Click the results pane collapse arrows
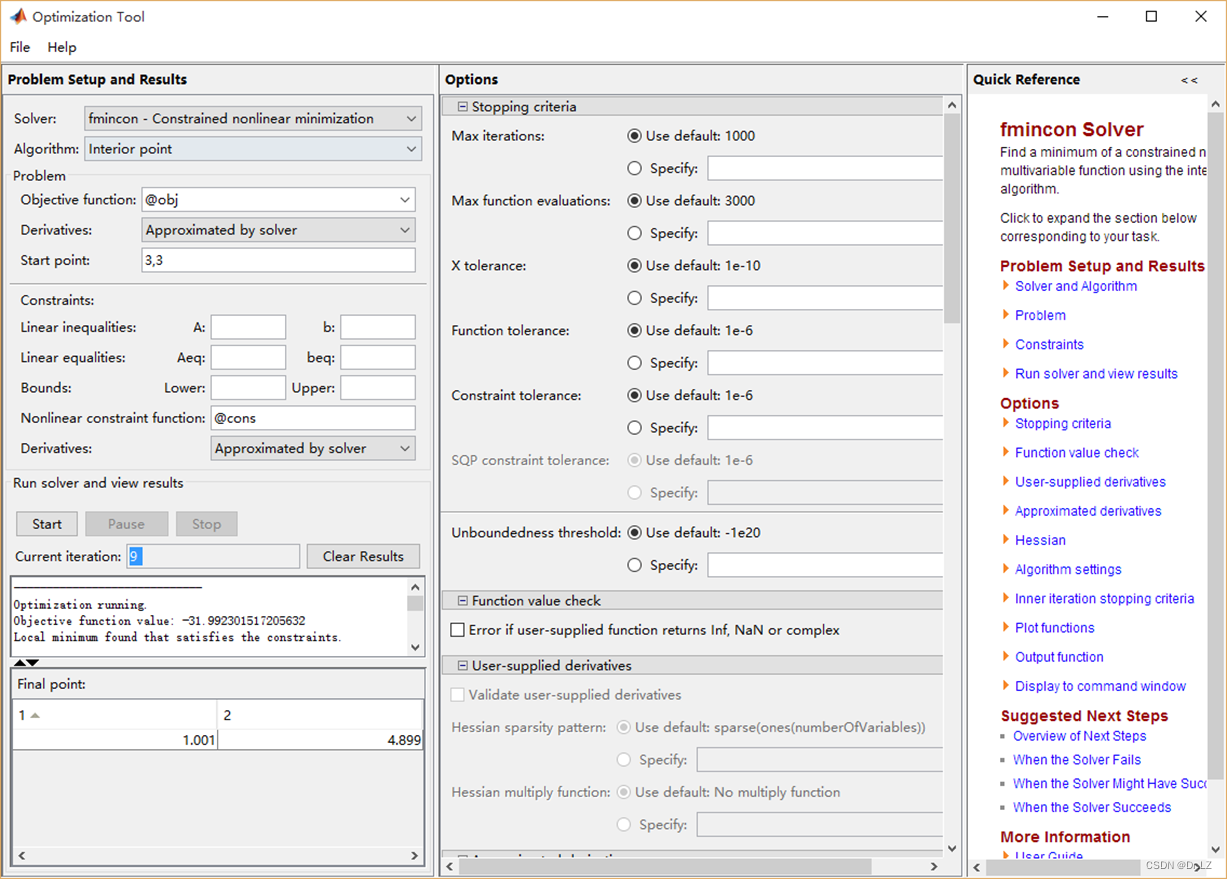The width and height of the screenshot is (1227, 879). coord(26,663)
